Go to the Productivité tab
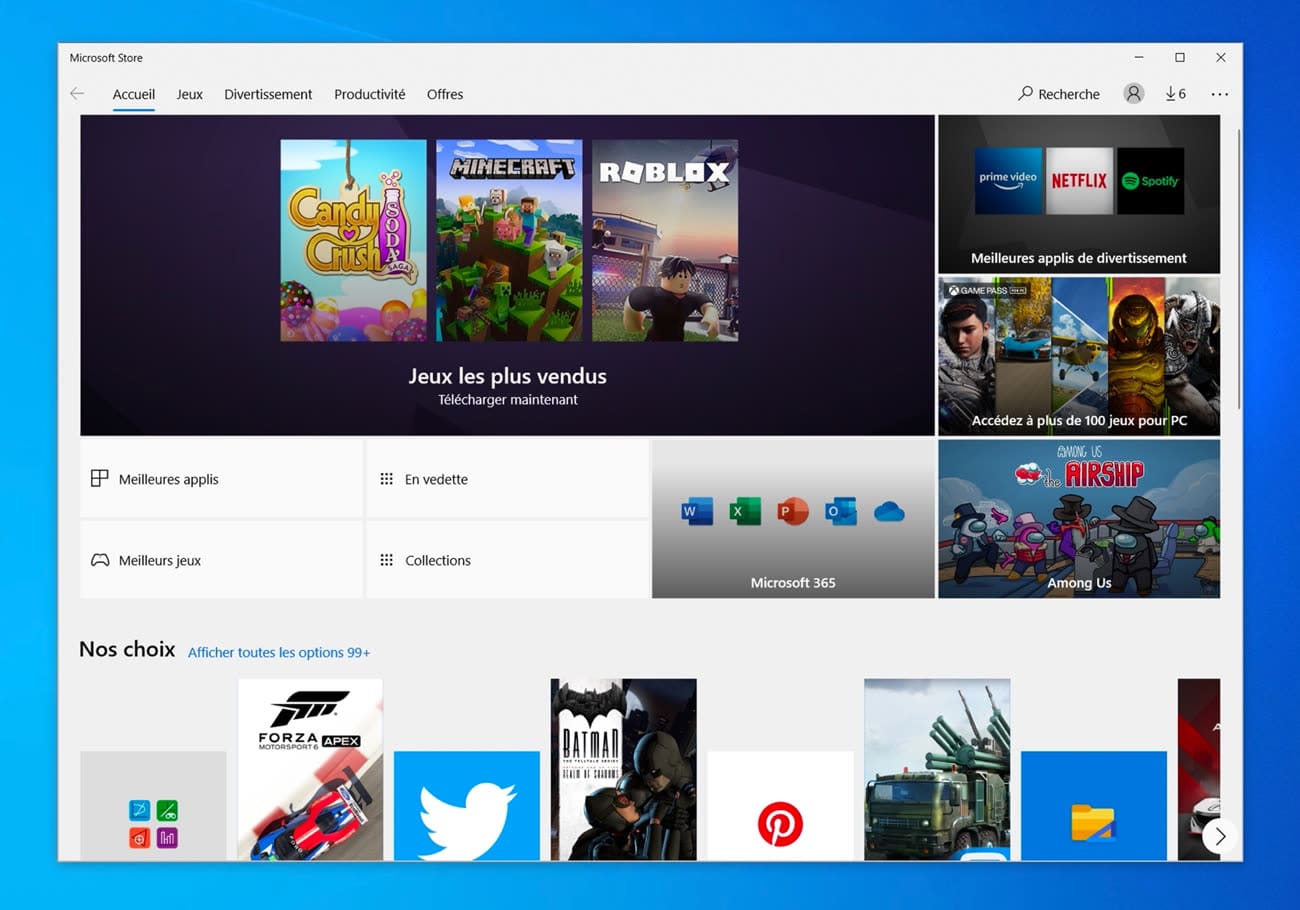This screenshot has width=1300, height=910. (370, 94)
